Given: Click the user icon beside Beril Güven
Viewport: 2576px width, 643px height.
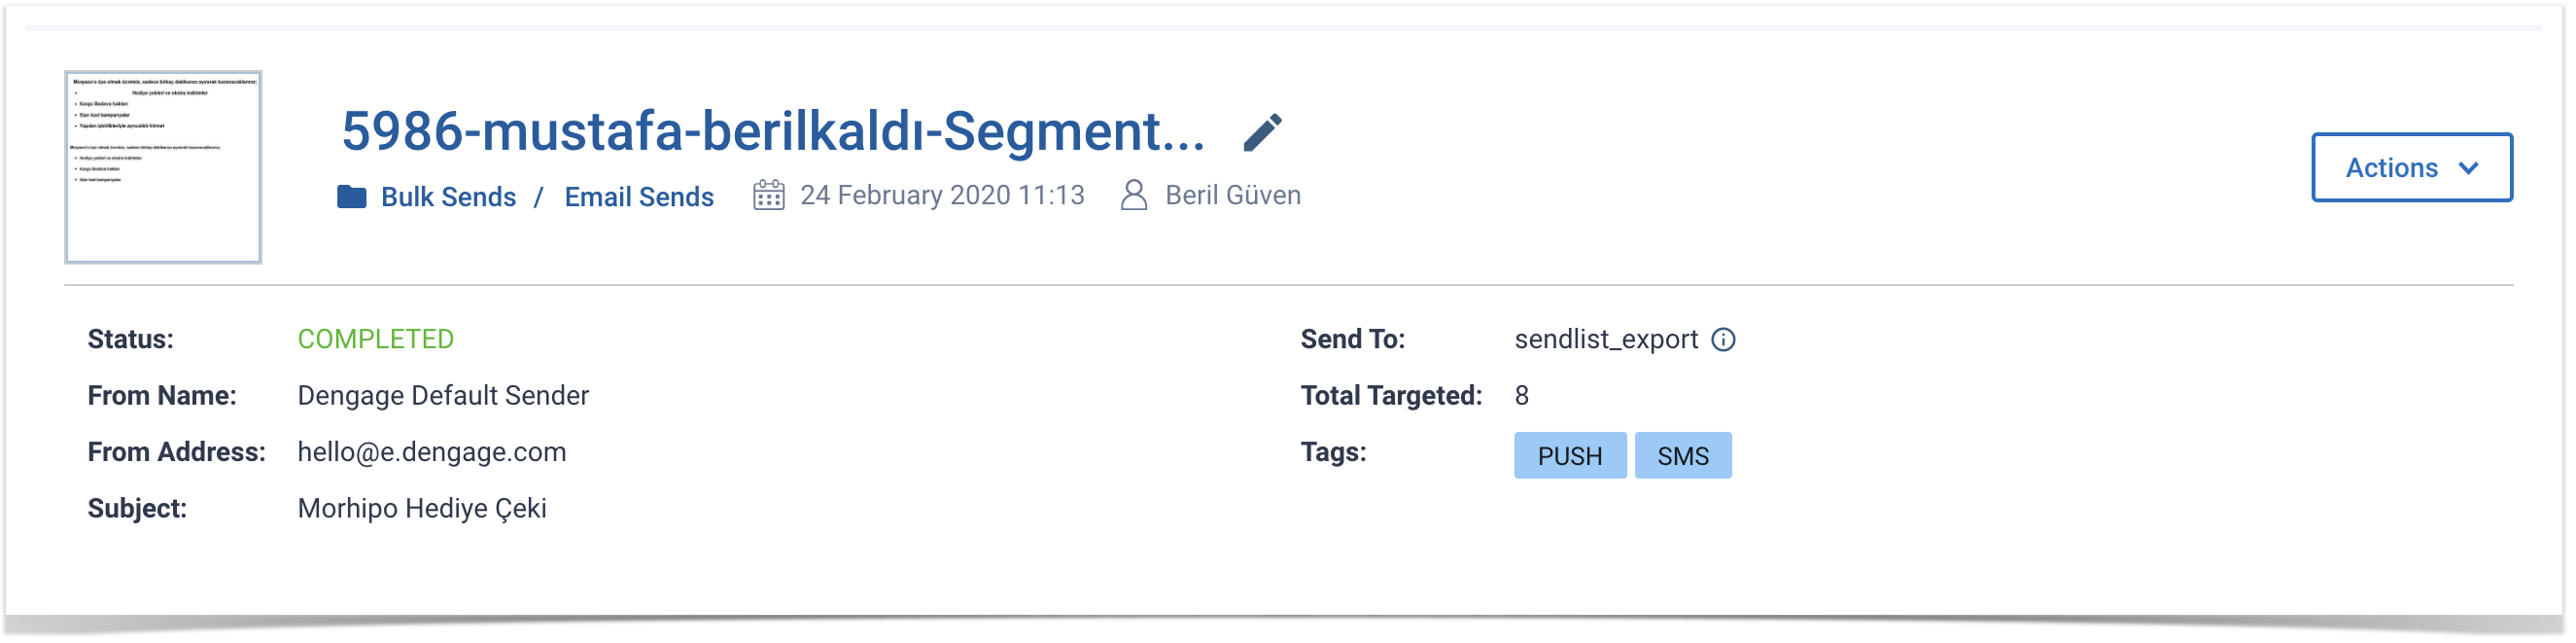Looking at the screenshot, I should coord(1135,195).
